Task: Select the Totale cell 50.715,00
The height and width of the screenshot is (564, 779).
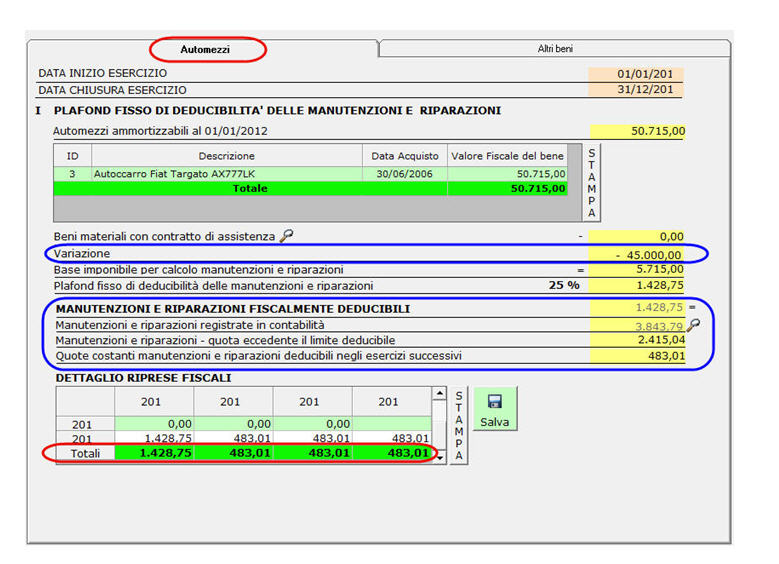Action: pos(507,188)
